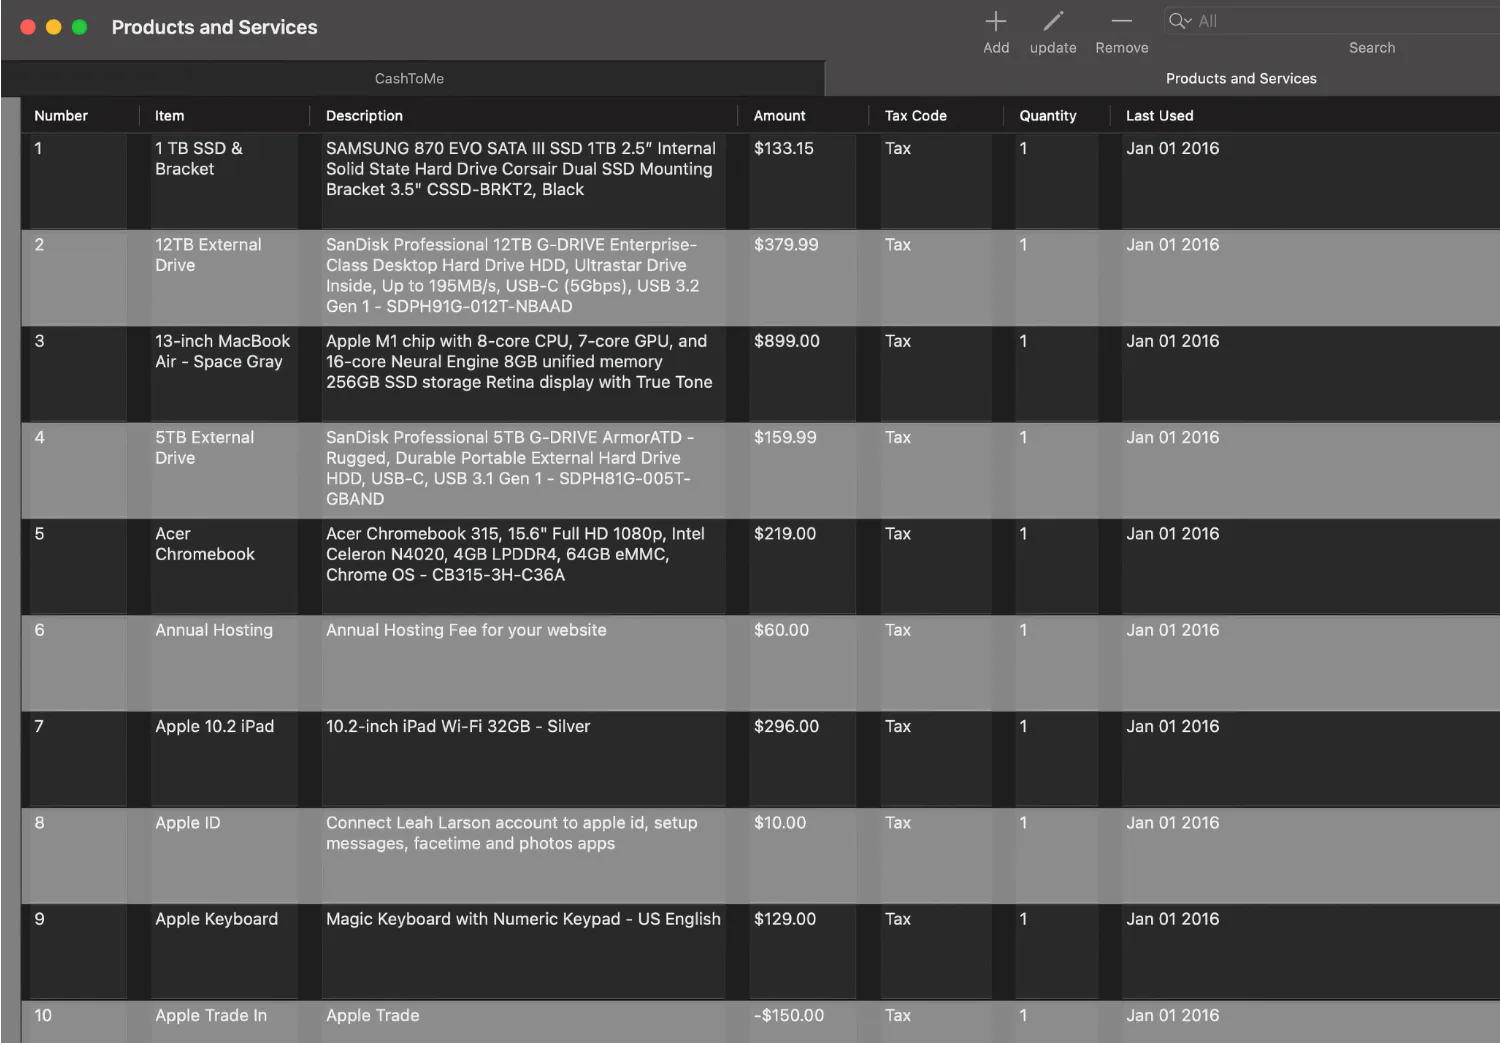1500x1043 pixels.
Task: Sort by the Item column header
Action: tap(170, 116)
